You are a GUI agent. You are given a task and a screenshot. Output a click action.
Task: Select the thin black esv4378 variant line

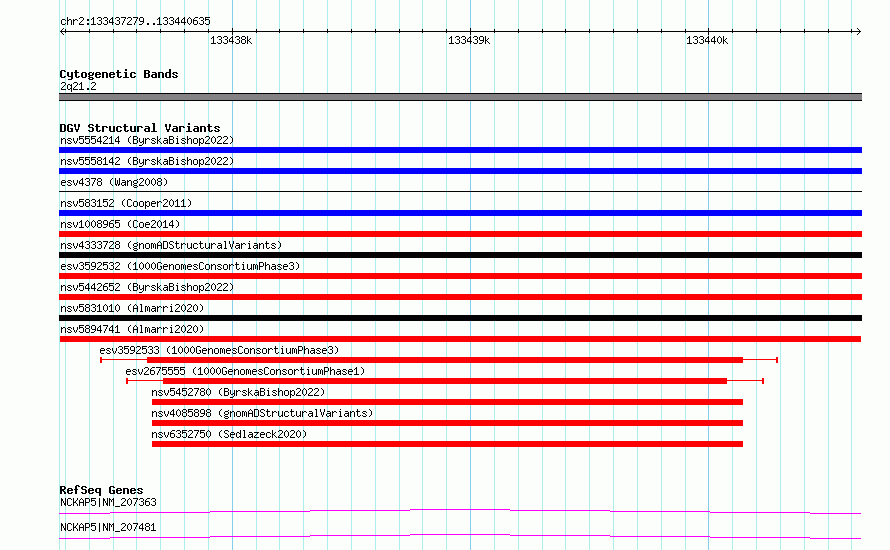click(460, 192)
